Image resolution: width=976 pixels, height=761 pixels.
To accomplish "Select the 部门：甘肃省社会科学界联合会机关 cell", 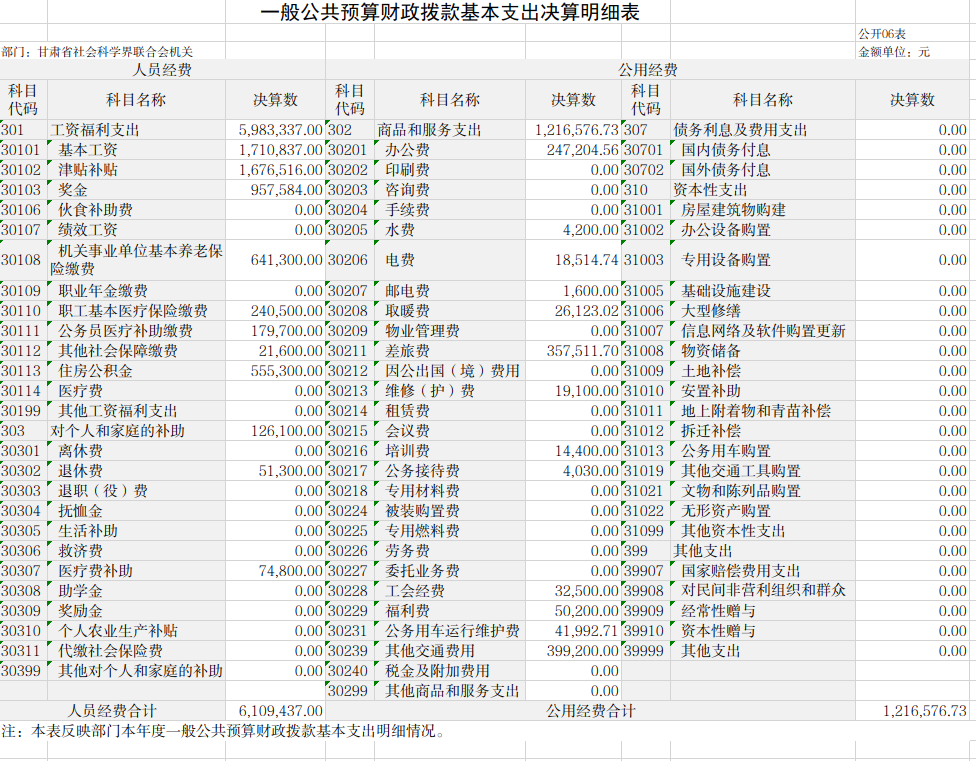I will [97, 52].
